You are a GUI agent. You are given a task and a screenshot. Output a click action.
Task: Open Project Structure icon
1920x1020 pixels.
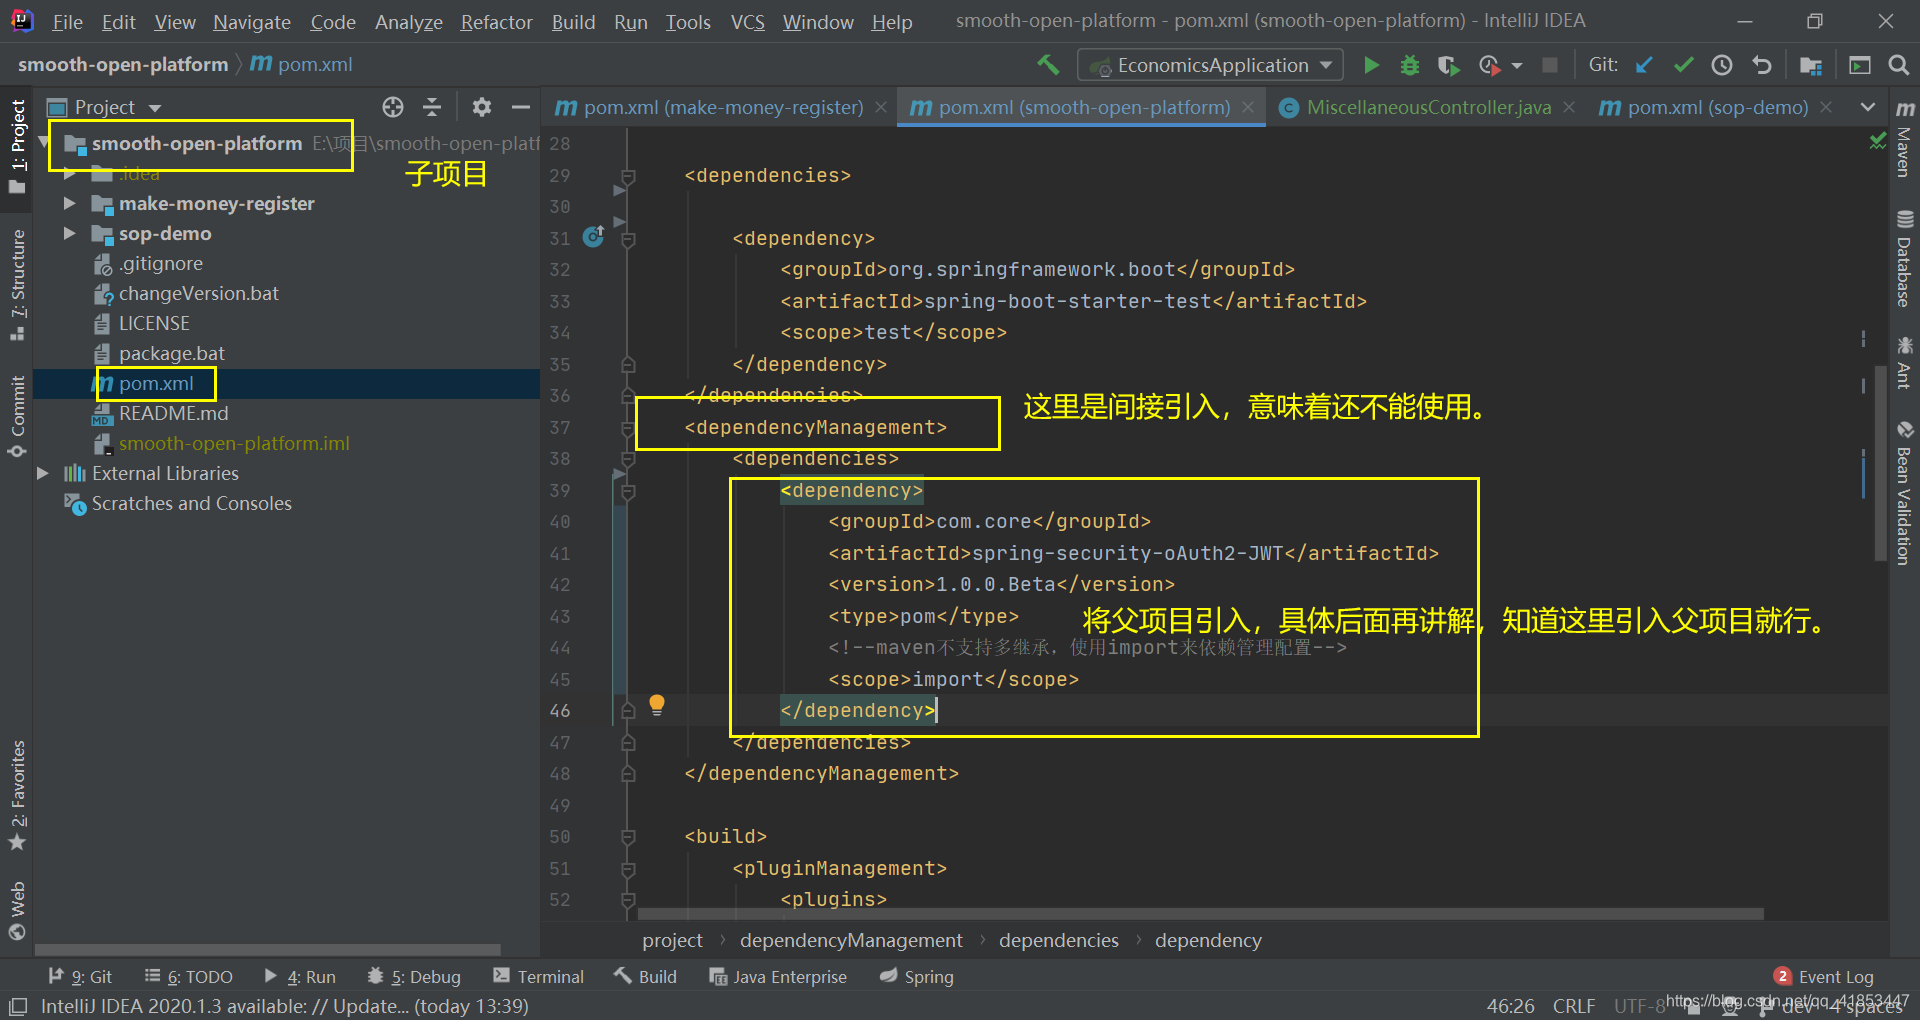coord(1811,65)
